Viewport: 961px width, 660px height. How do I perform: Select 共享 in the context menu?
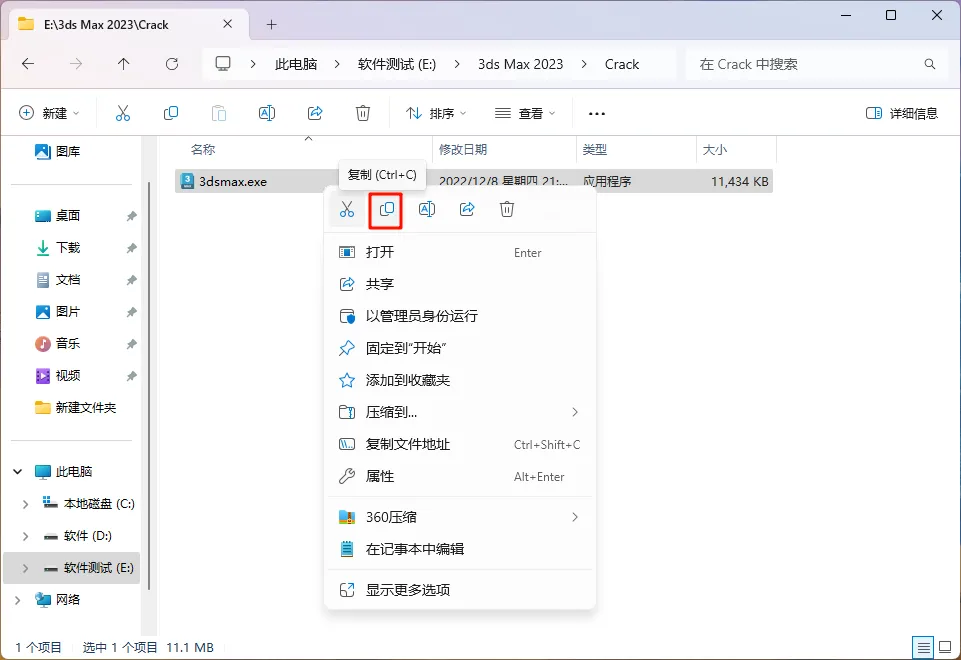(x=460, y=284)
